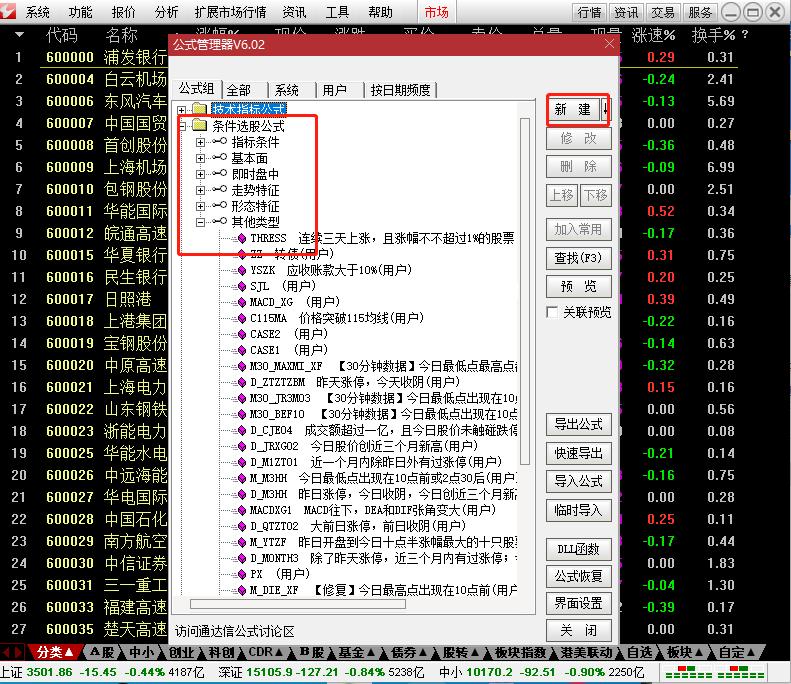Open the 报价 menu
This screenshot has height=684, width=791.
point(124,12)
